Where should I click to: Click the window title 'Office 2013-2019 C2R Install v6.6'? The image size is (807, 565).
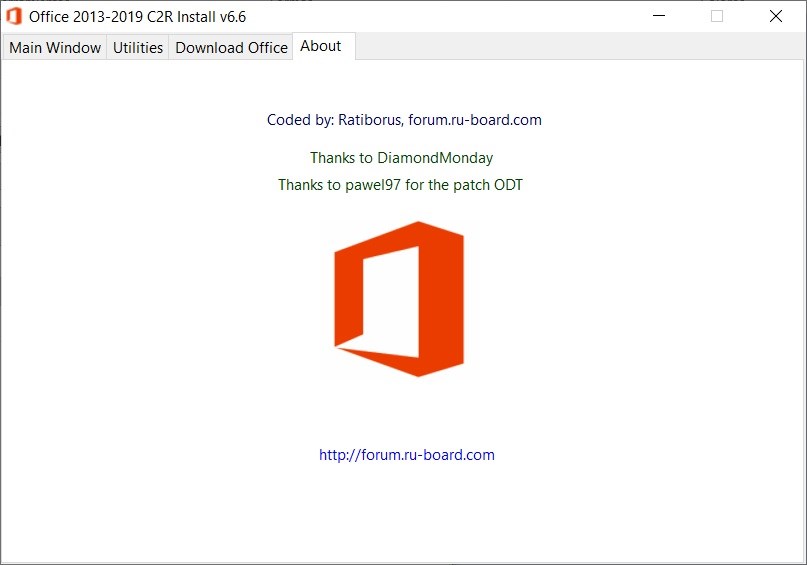137,17
